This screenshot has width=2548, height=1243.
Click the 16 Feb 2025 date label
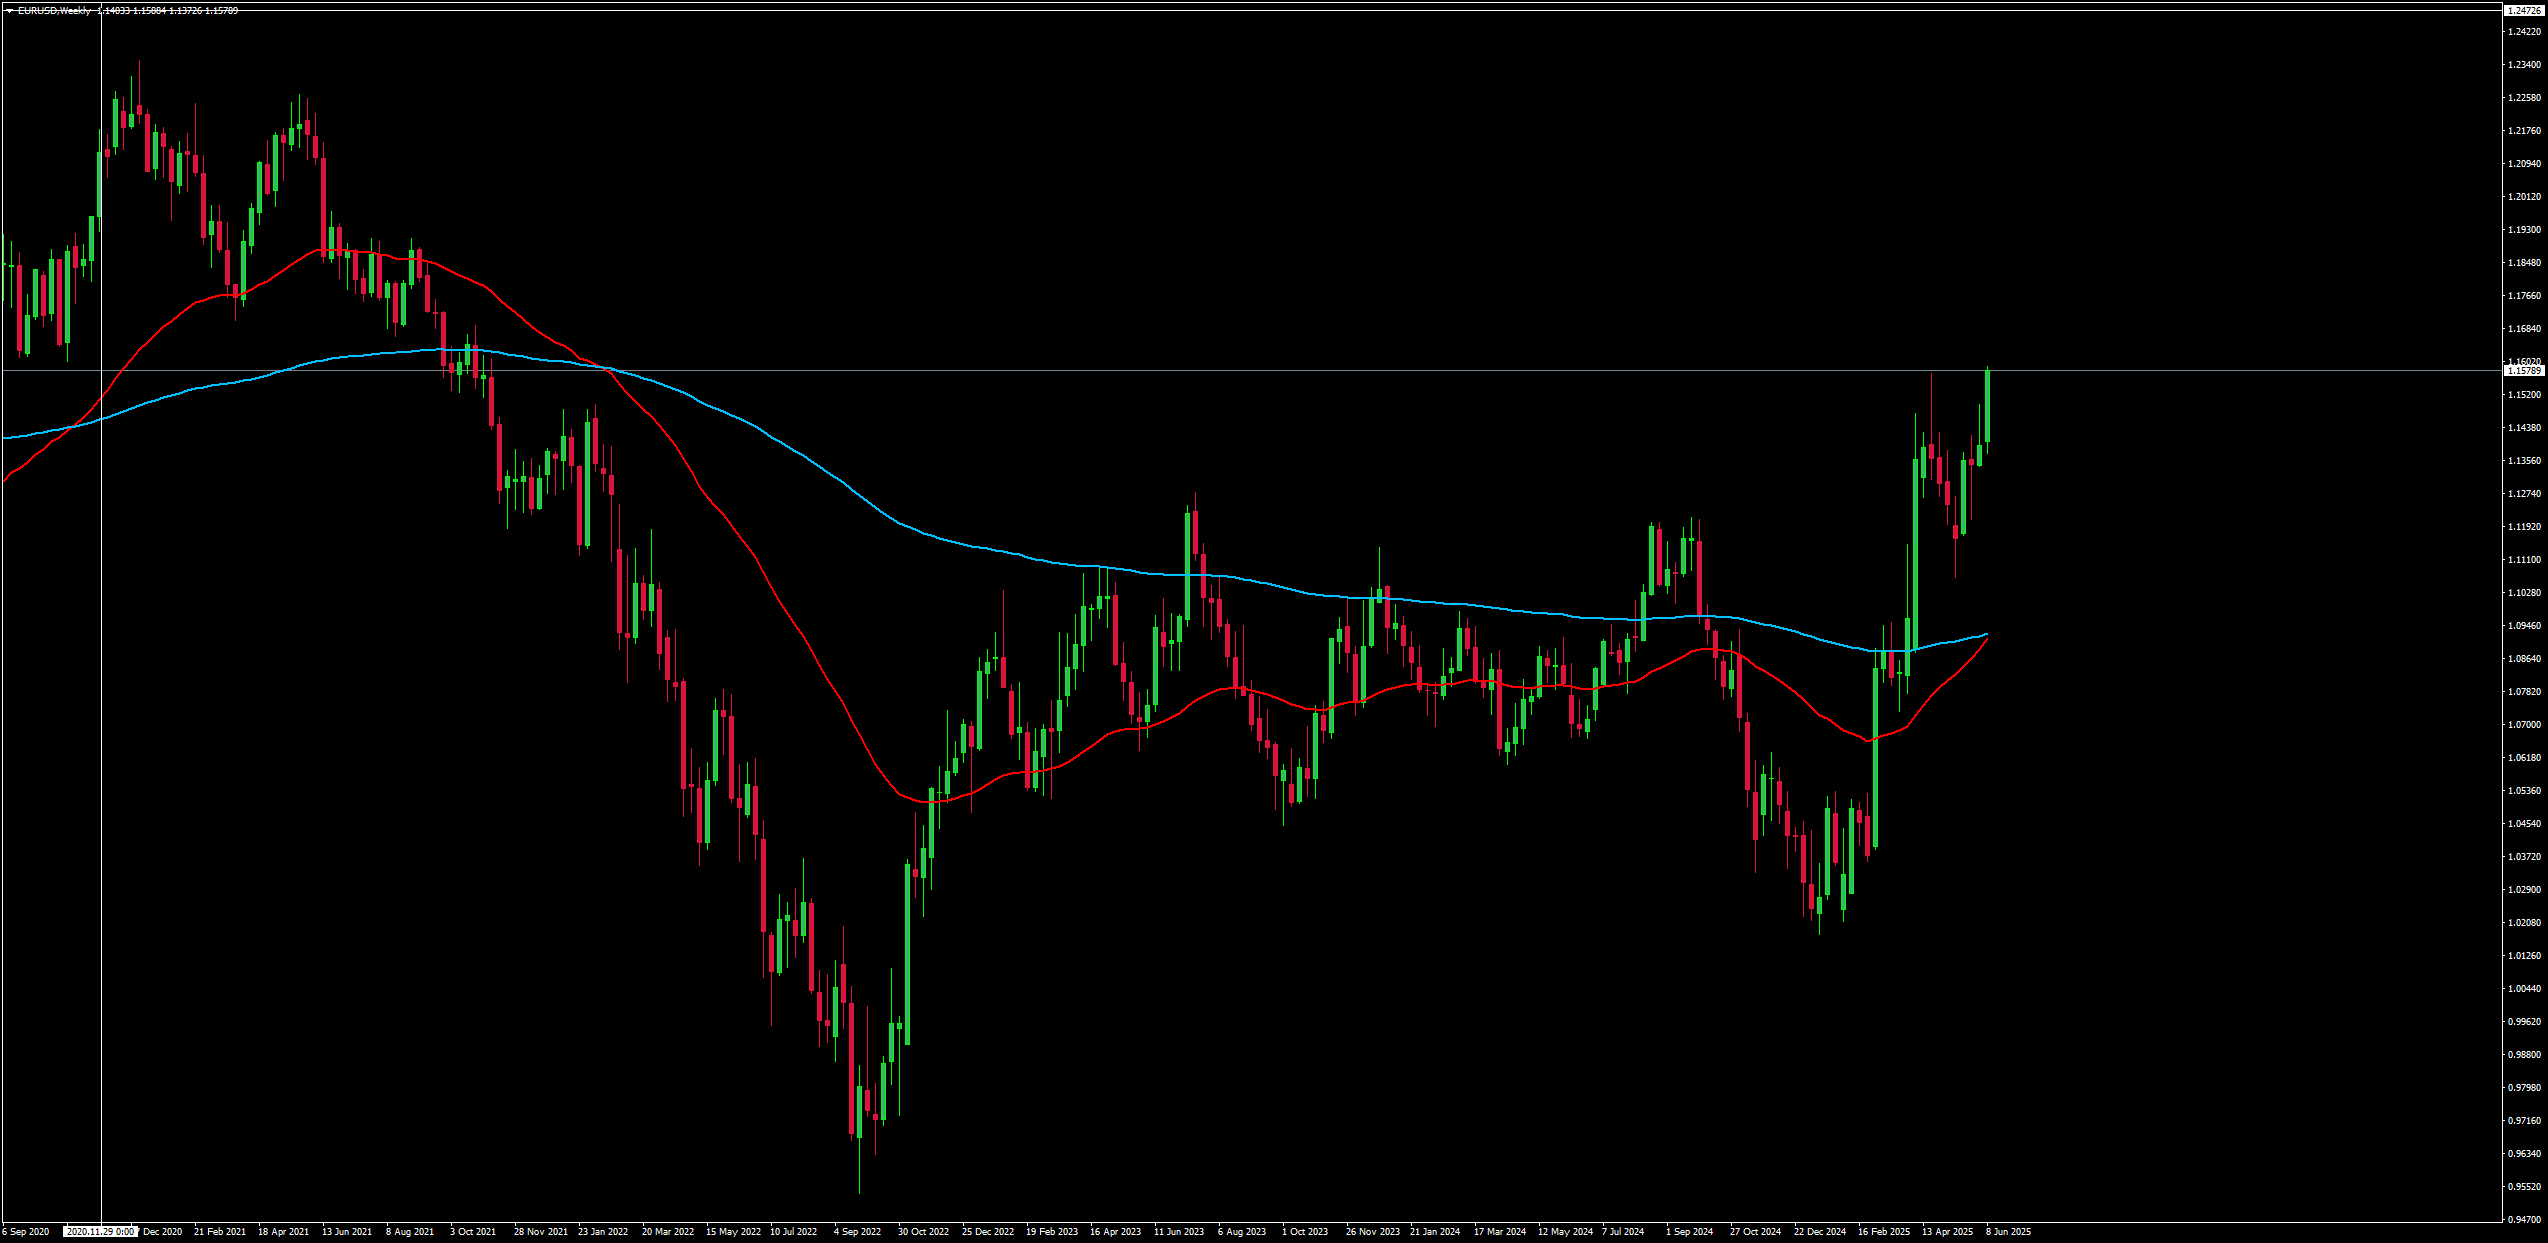pos(1884,1232)
